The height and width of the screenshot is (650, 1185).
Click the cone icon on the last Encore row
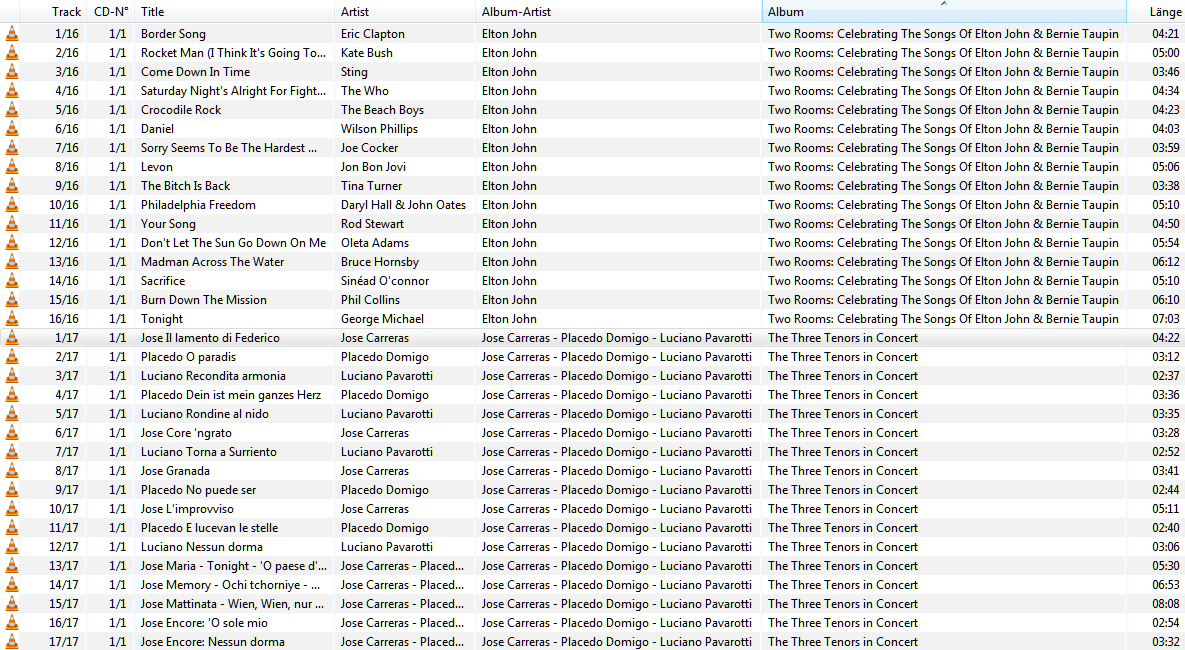click(x=11, y=641)
